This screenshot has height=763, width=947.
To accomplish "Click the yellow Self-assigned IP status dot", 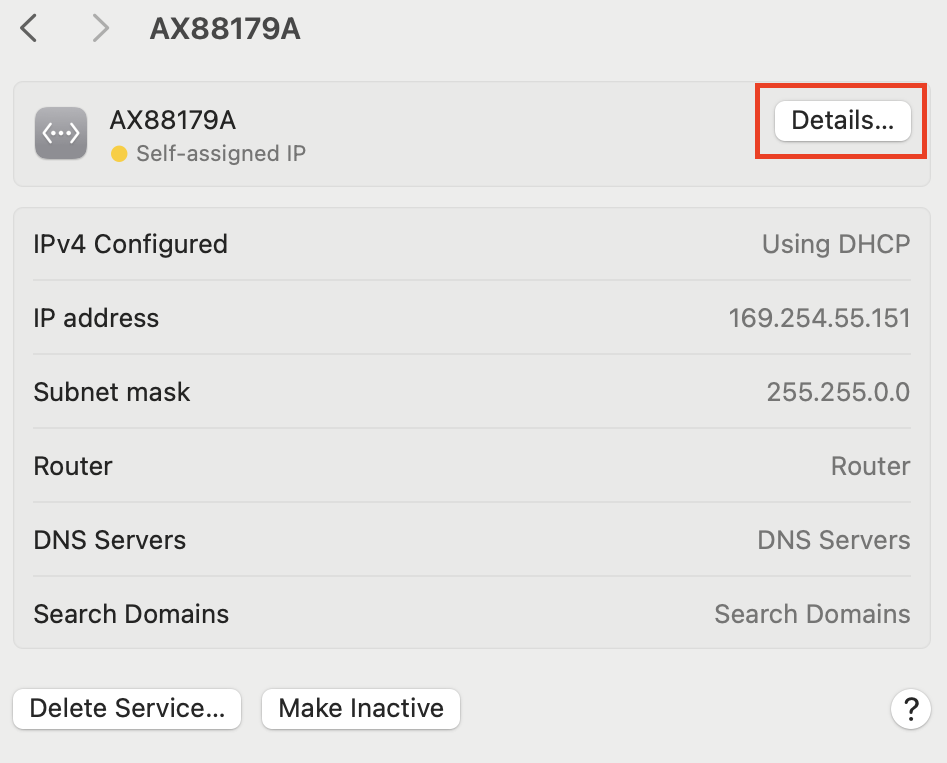I will [x=119, y=154].
